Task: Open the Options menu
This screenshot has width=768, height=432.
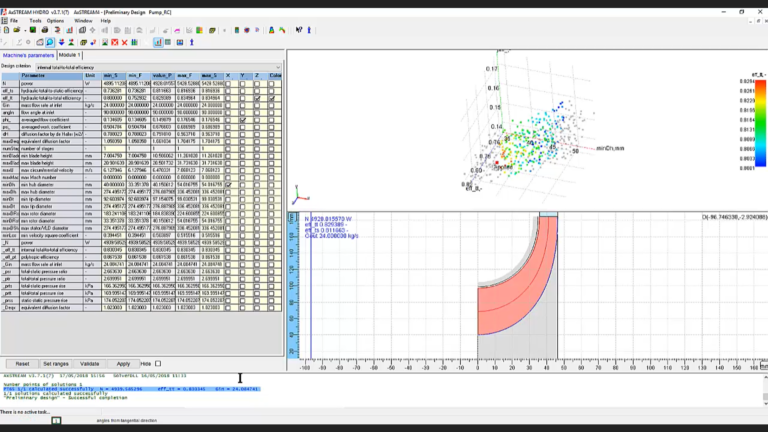Action: click(x=55, y=21)
